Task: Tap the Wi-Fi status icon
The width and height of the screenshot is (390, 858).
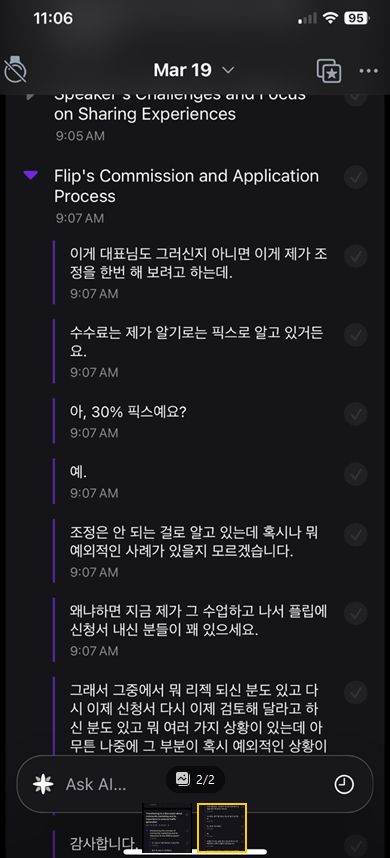Action: point(330,18)
